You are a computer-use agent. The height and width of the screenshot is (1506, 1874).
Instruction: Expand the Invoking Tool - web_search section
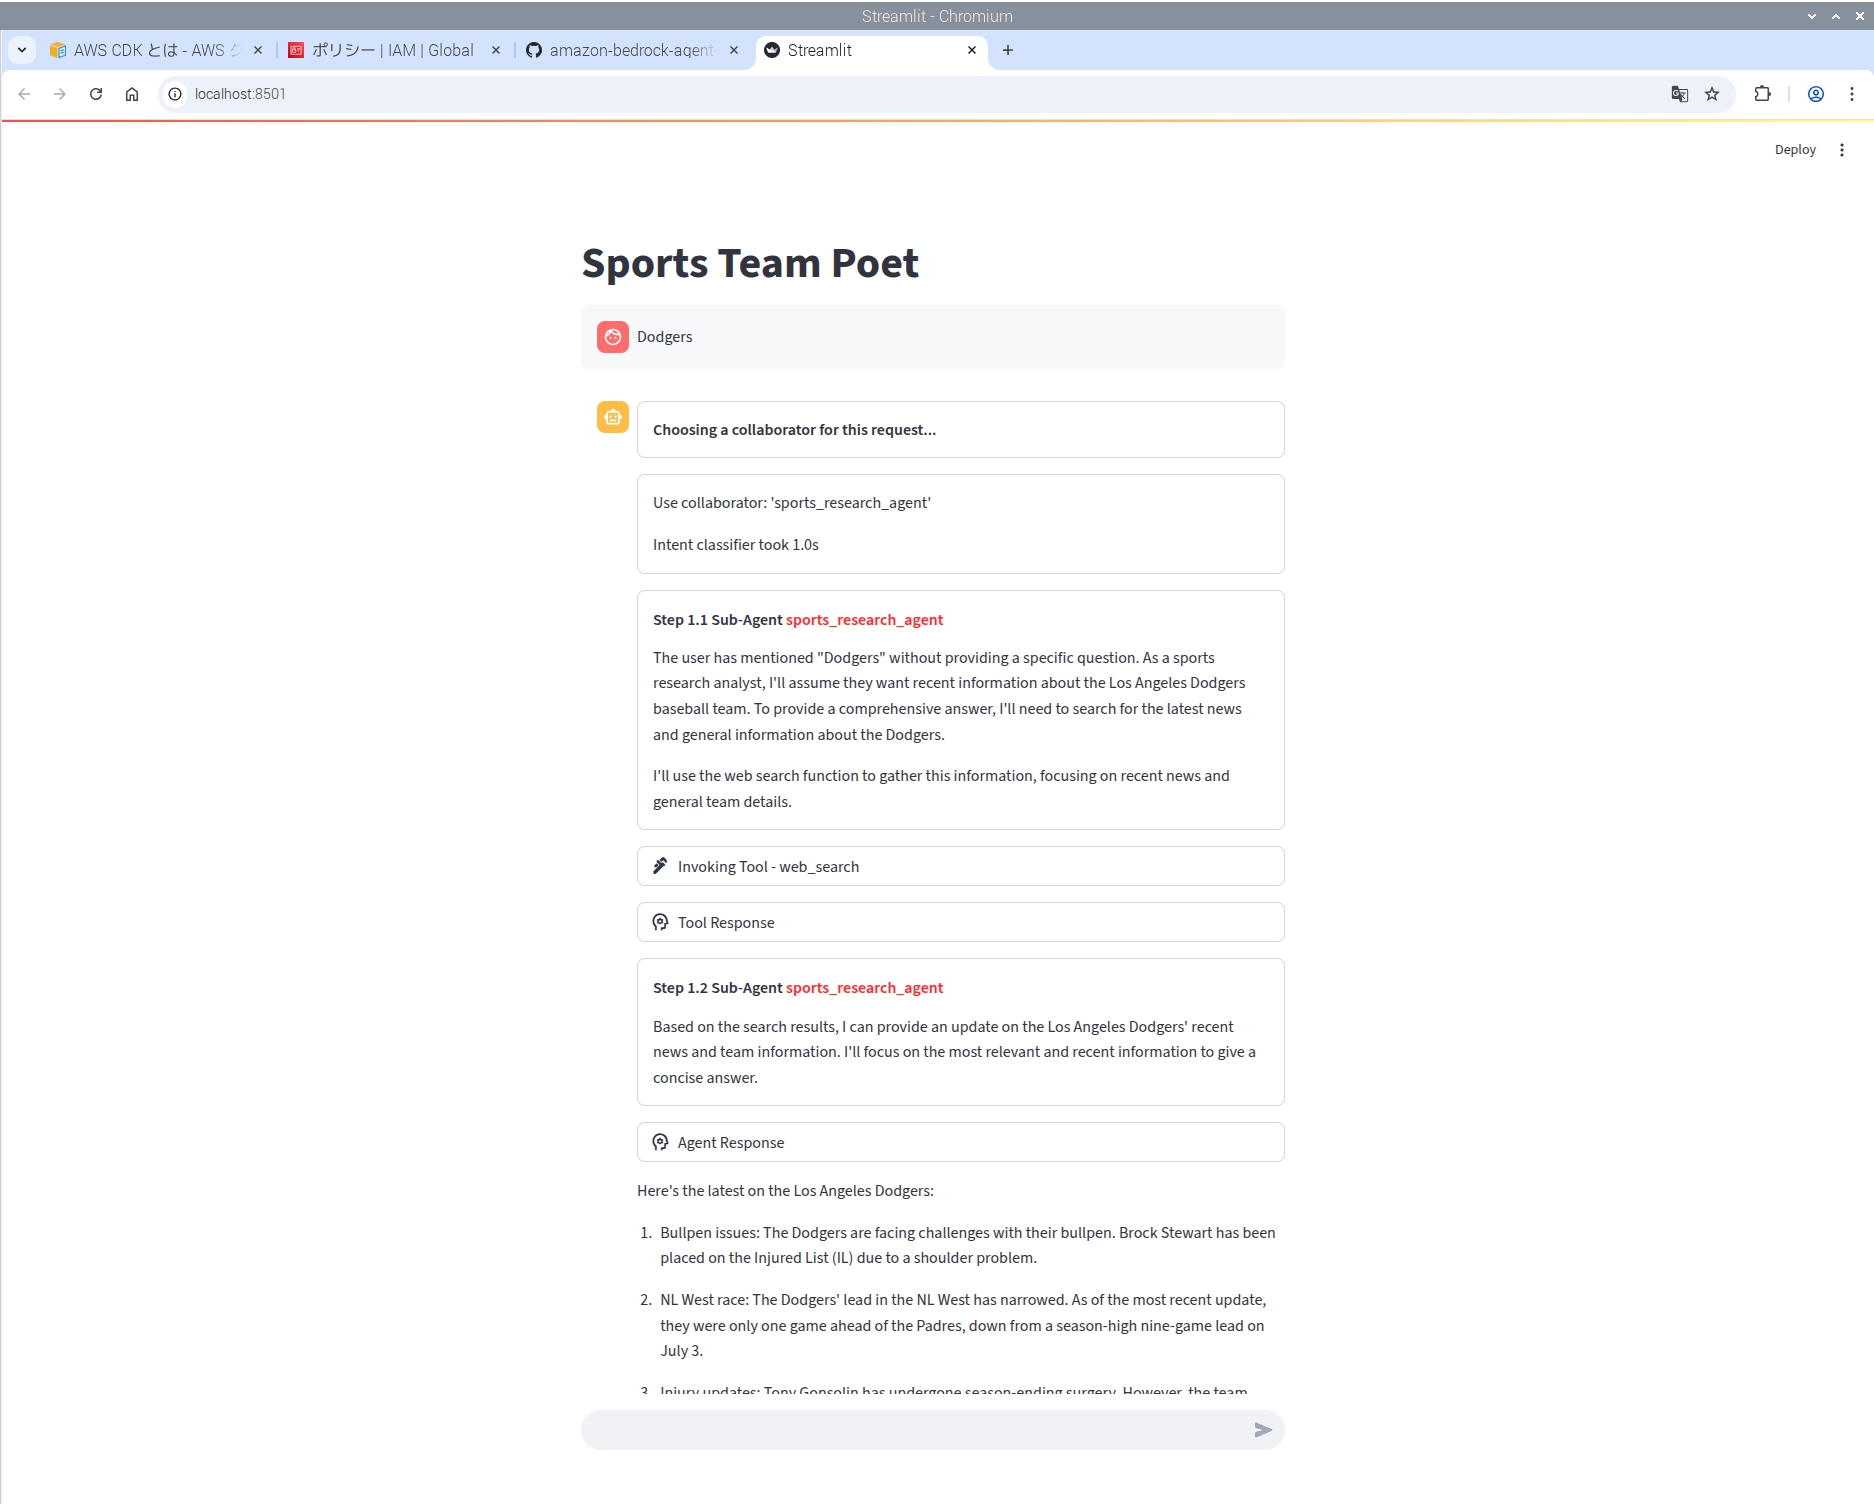(960, 866)
